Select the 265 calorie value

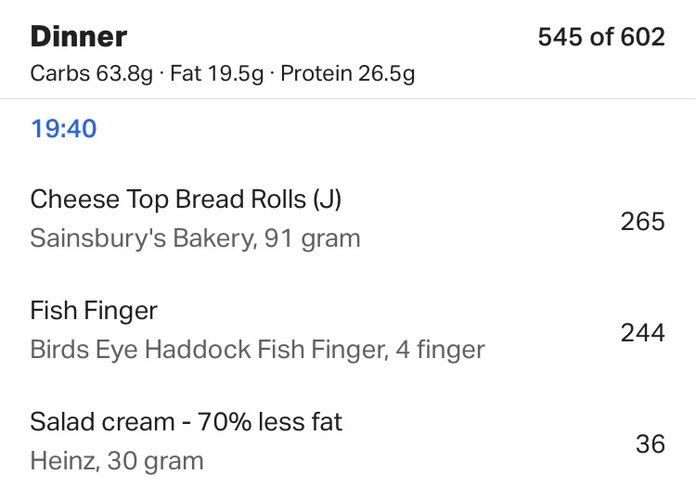(642, 221)
